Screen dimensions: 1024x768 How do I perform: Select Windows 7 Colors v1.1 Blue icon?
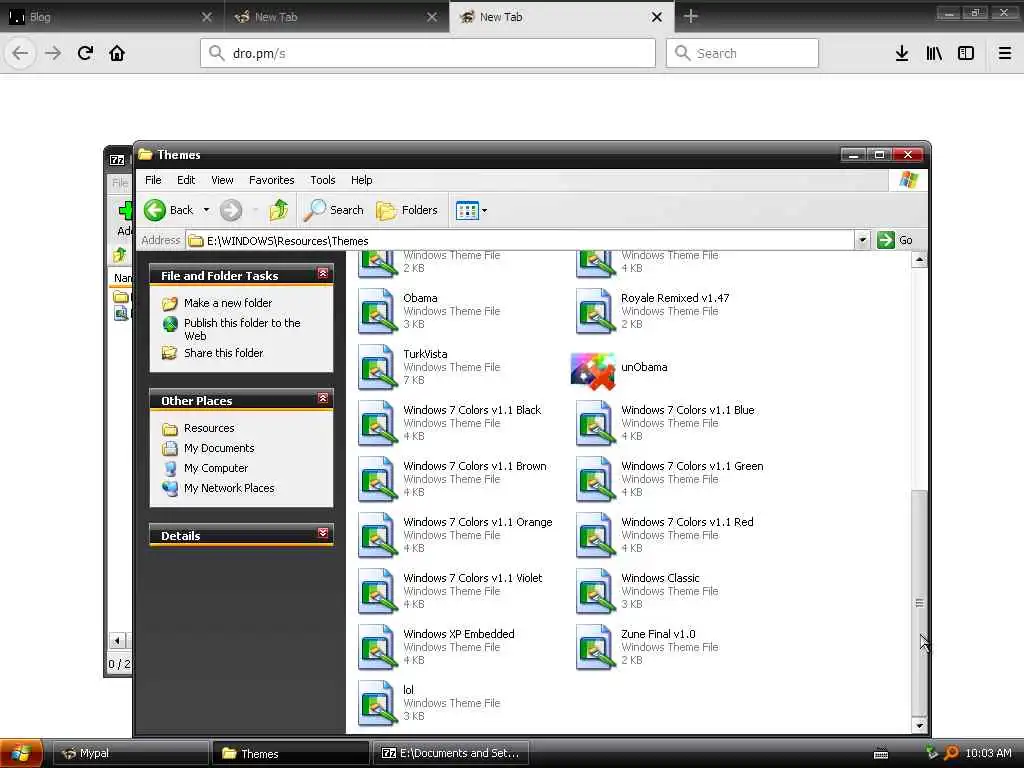pyautogui.click(x=596, y=423)
